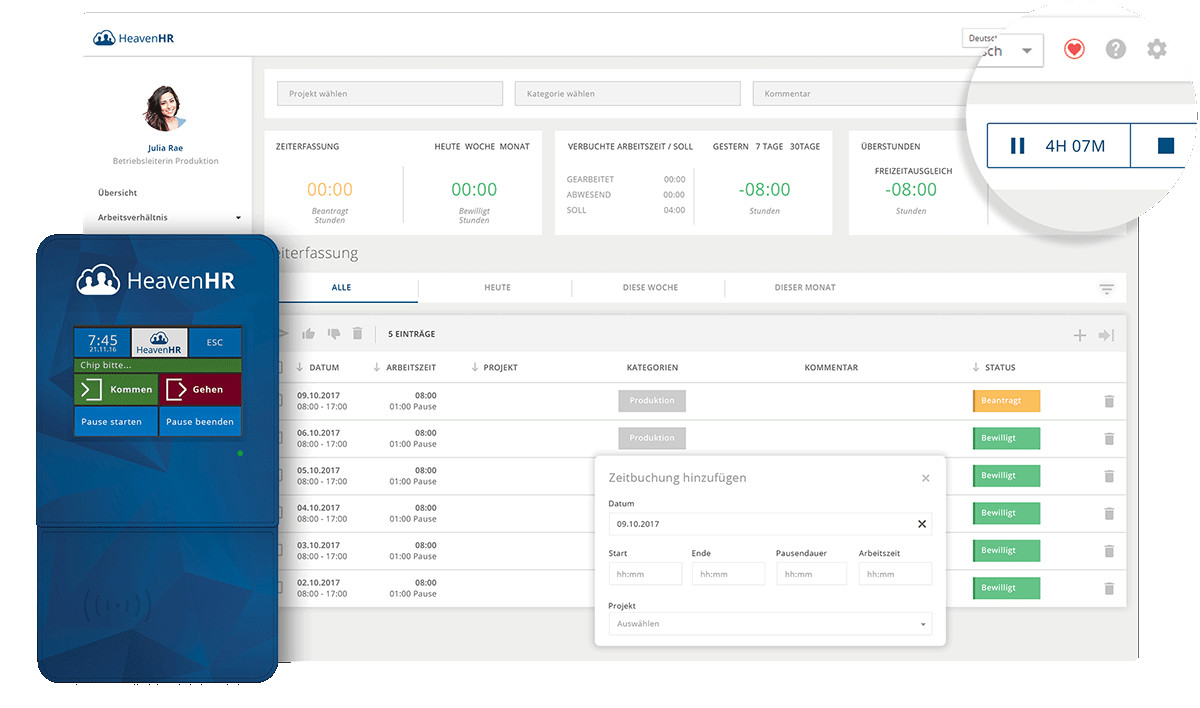The width and height of the screenshot is (1200, 708).
Task: Click the Start time field
Action: (x=645, y=574)
